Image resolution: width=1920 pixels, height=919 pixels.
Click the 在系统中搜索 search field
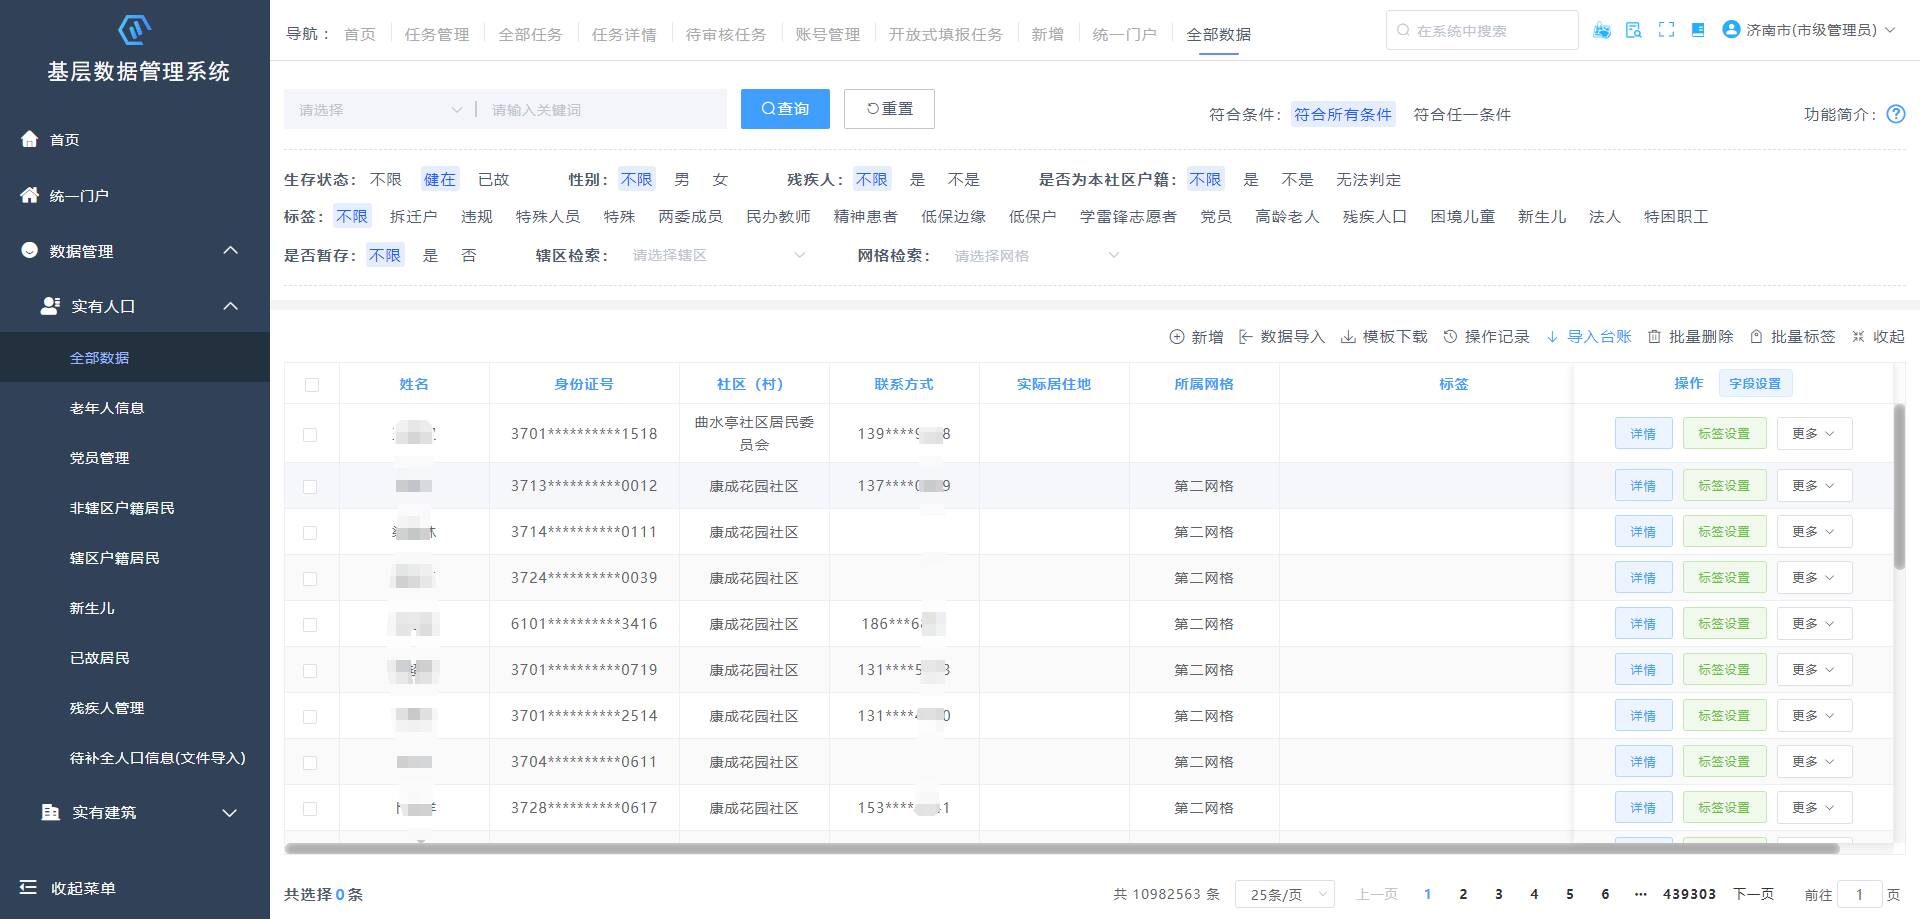tap(1482, 31)
